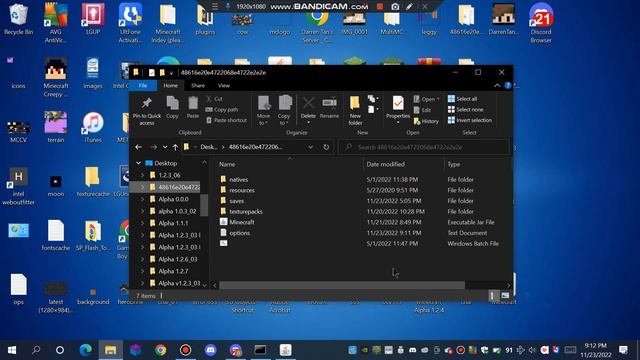Sort by the Name column header
The width and height of the screenshot is (640, 360).
(x=227, y=164)
